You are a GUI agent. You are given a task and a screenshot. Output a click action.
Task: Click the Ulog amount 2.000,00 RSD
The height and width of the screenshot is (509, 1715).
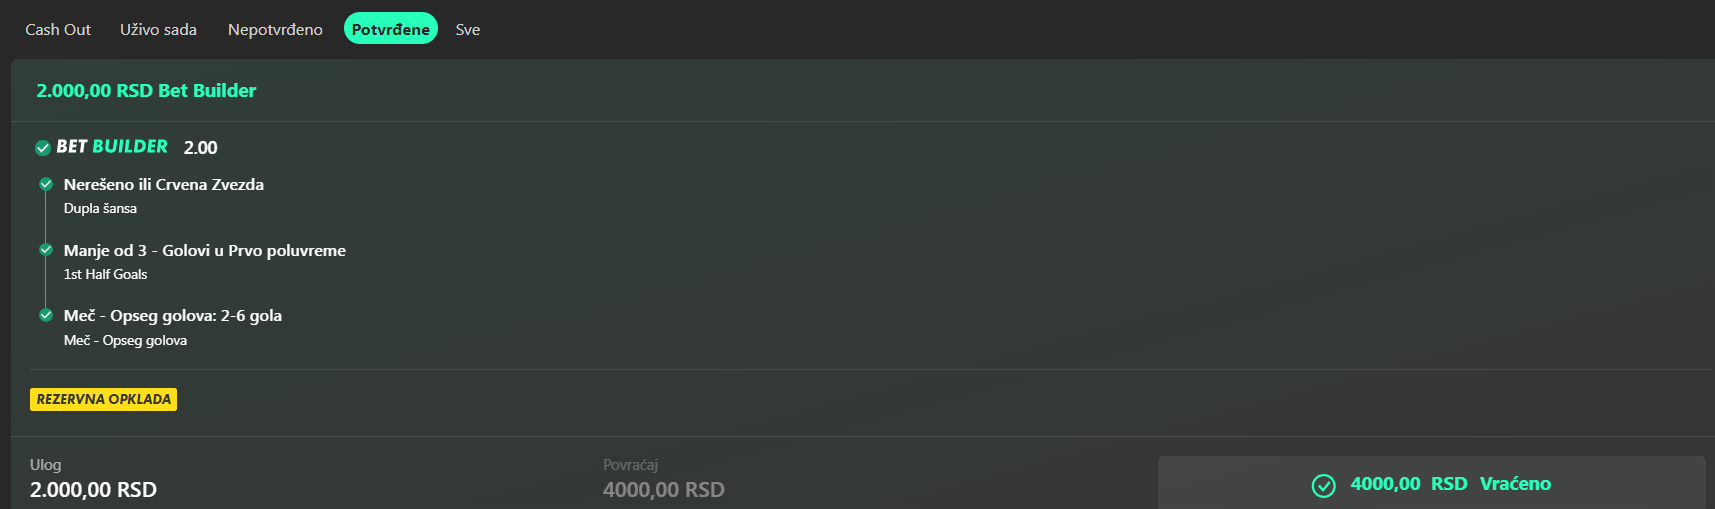tap(93, 490)
